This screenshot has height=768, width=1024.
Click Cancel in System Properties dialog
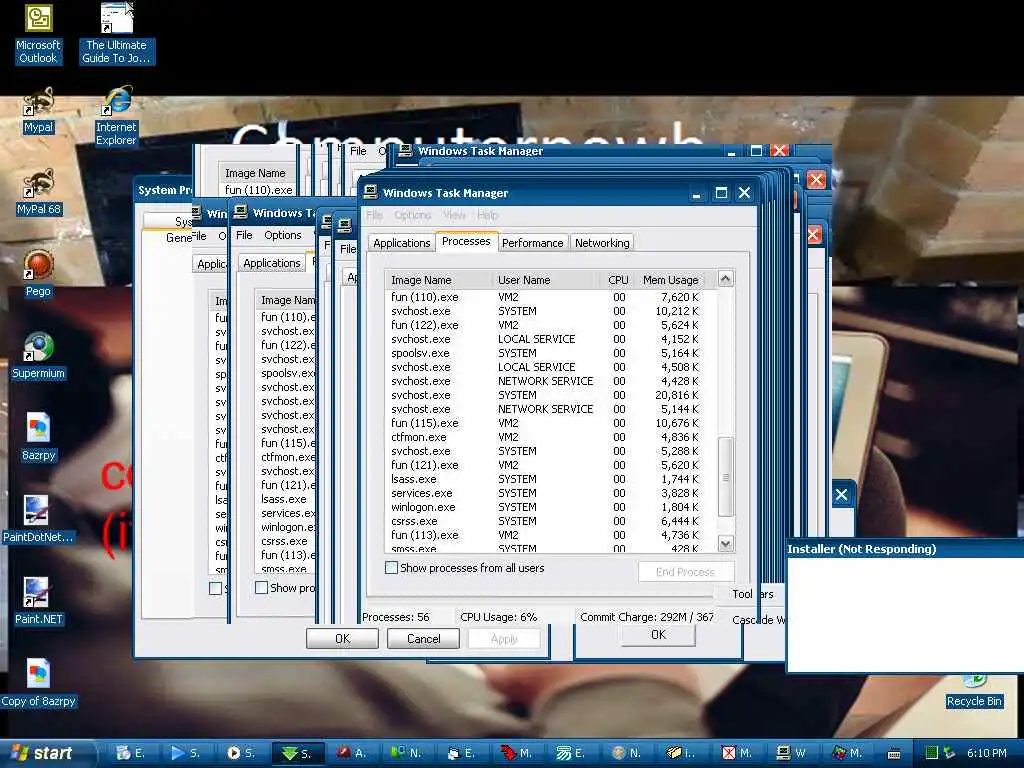coord(423,639)
